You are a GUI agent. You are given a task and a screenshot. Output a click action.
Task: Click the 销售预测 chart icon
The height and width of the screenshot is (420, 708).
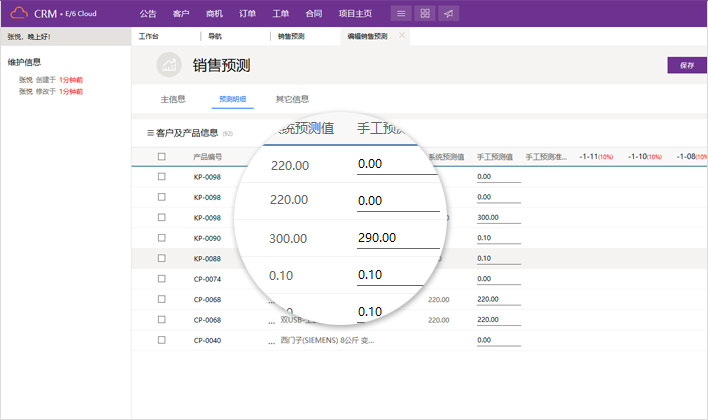click(169, 66)
